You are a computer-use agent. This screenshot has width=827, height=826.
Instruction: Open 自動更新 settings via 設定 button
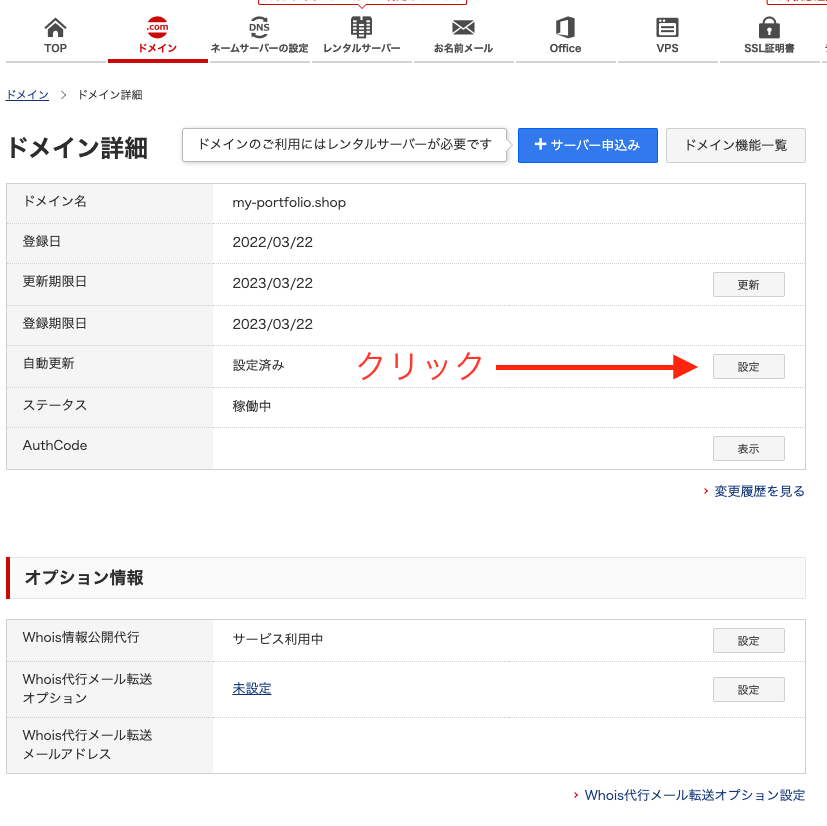(748, 366)
